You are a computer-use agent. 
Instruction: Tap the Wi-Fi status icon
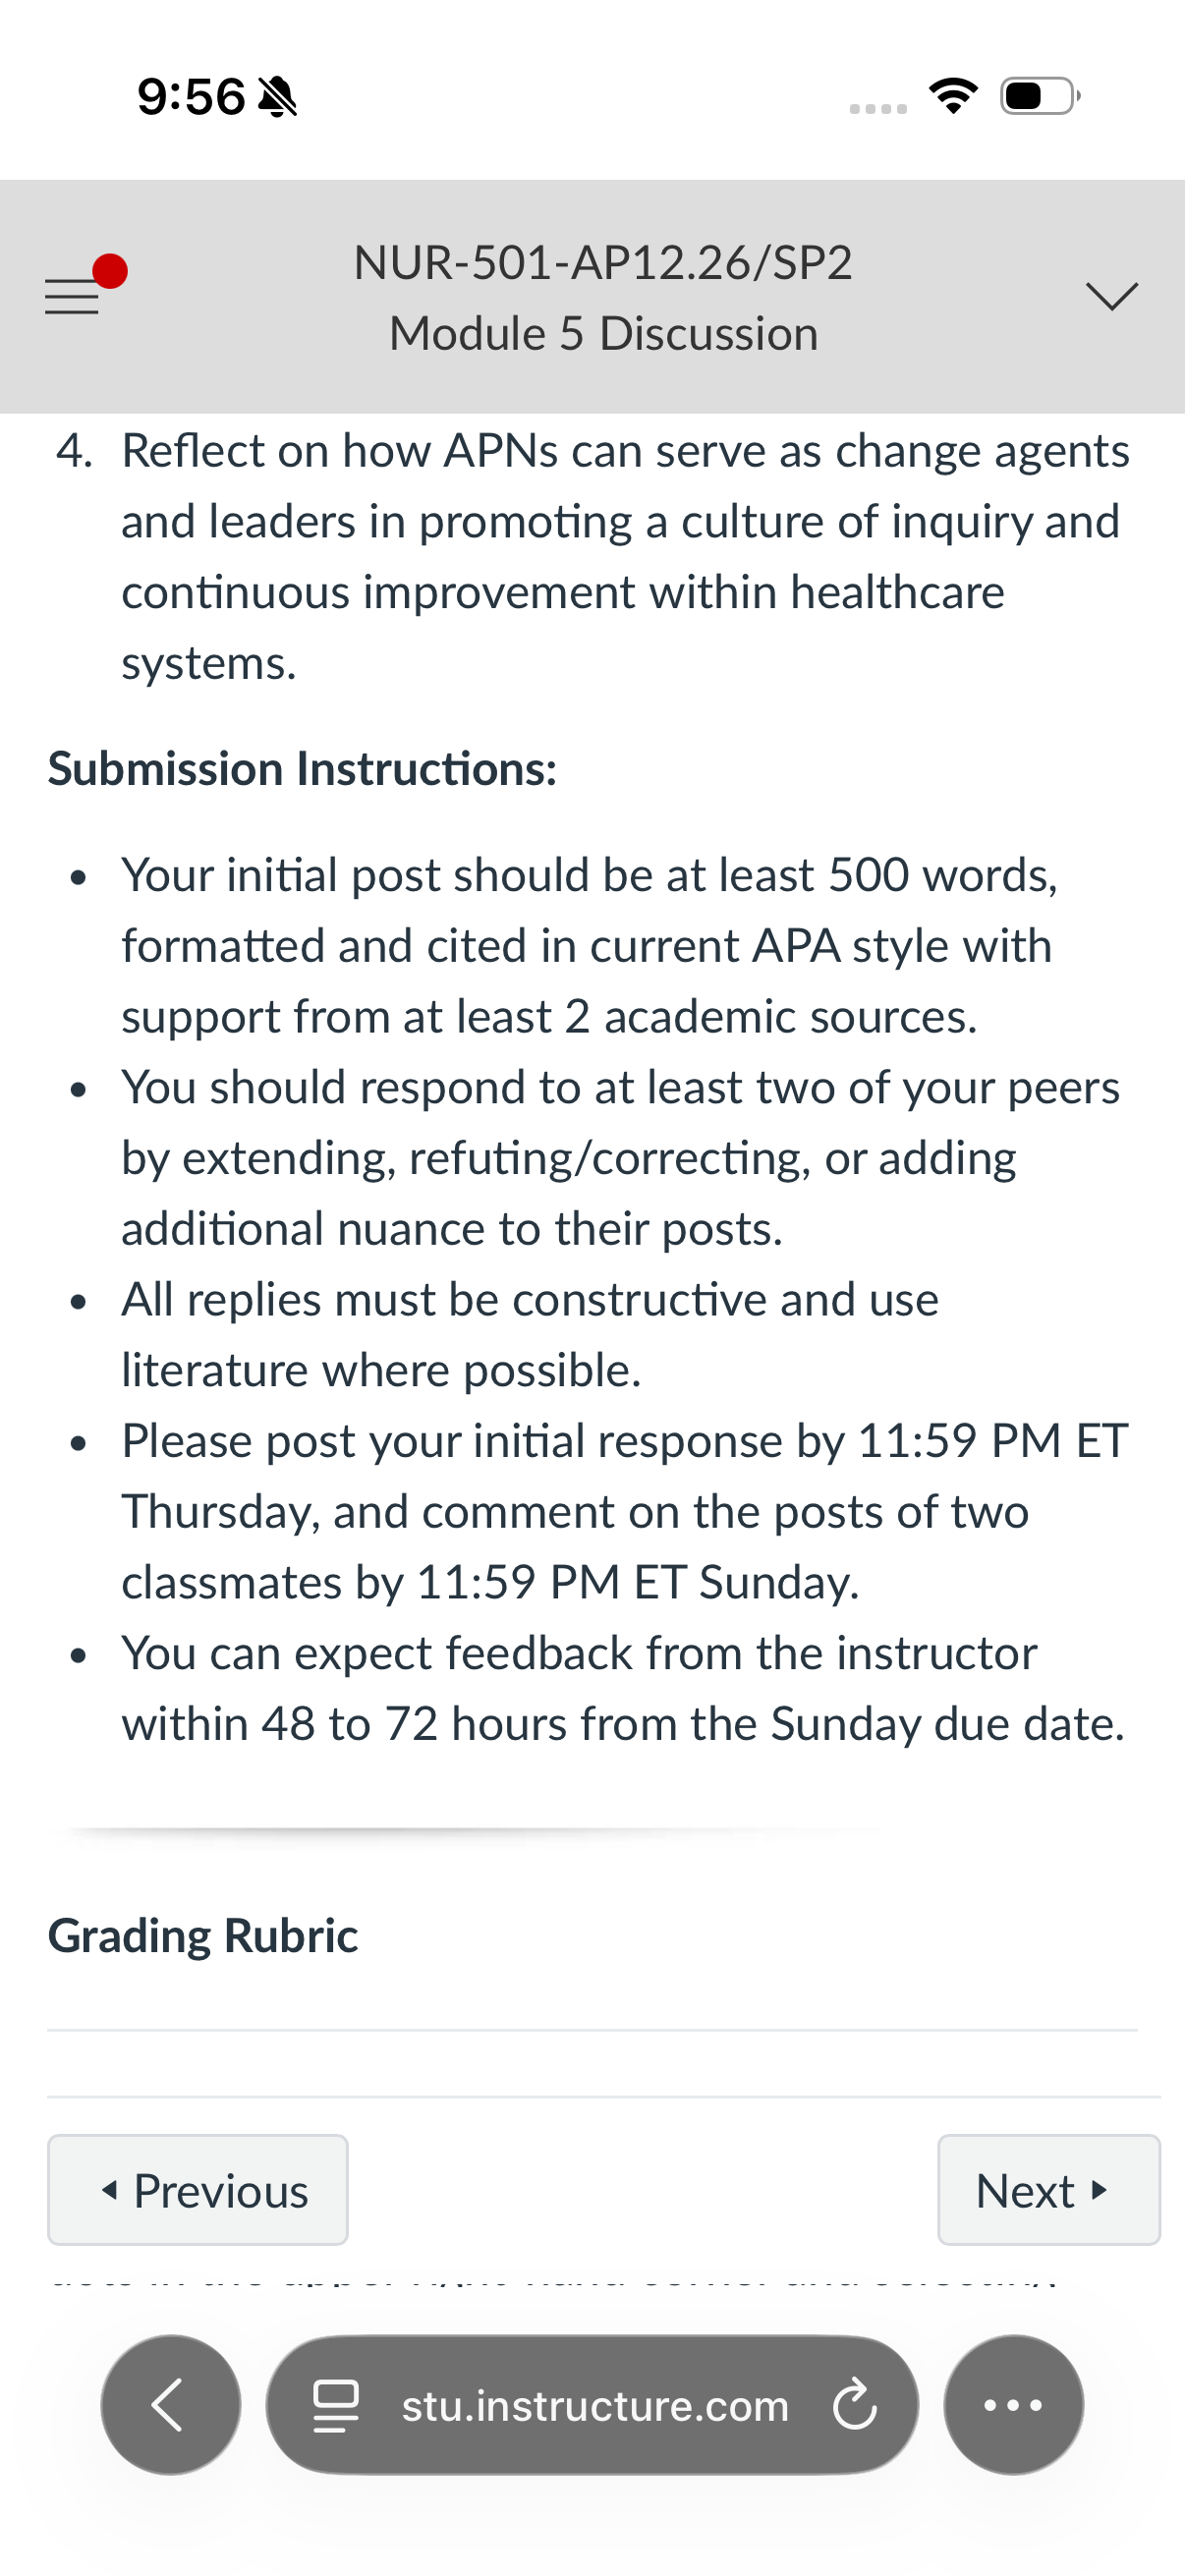(x=953, y=96)
